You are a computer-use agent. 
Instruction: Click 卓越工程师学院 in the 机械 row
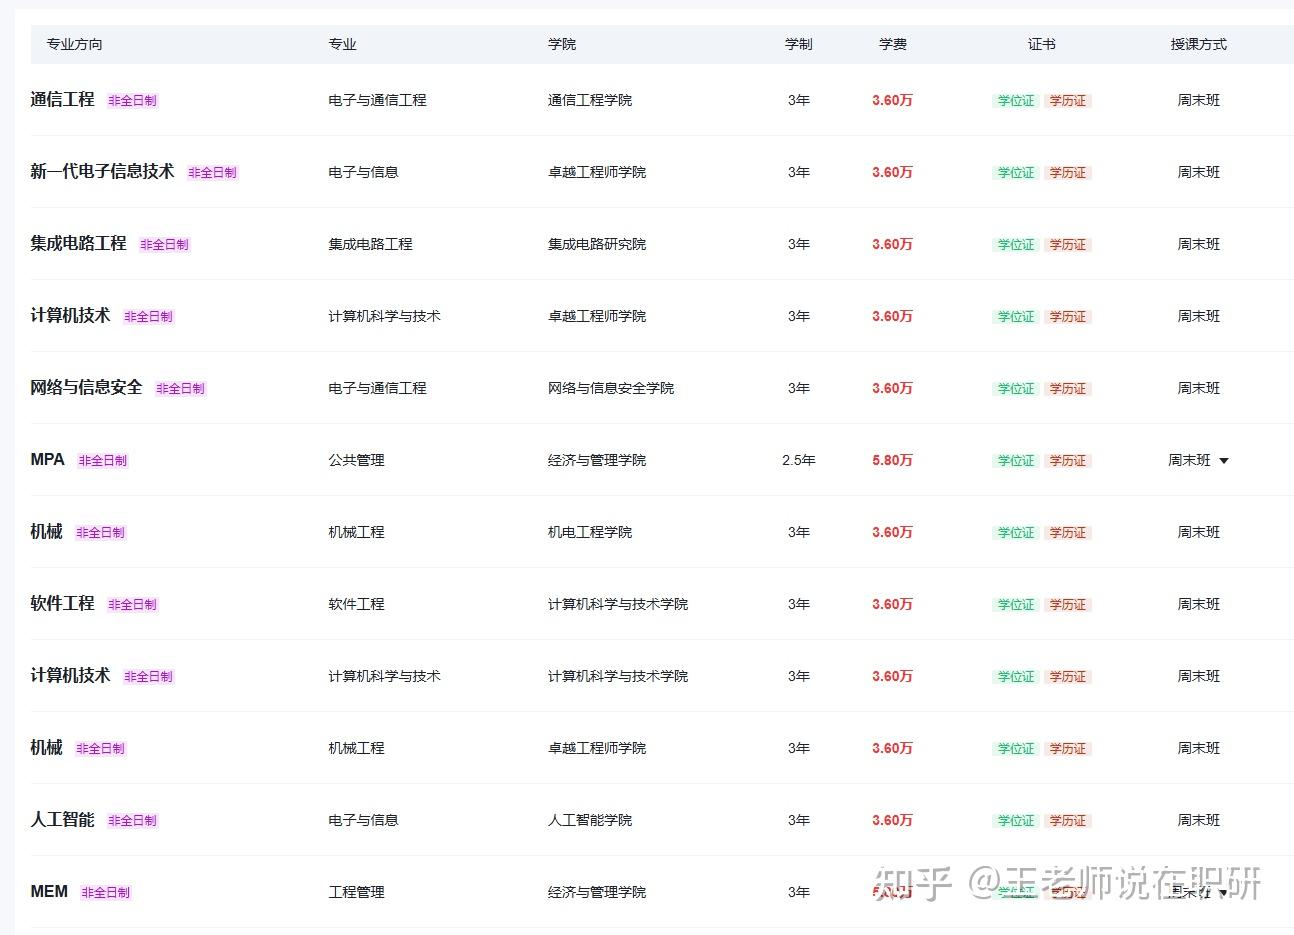pos(597,748)
